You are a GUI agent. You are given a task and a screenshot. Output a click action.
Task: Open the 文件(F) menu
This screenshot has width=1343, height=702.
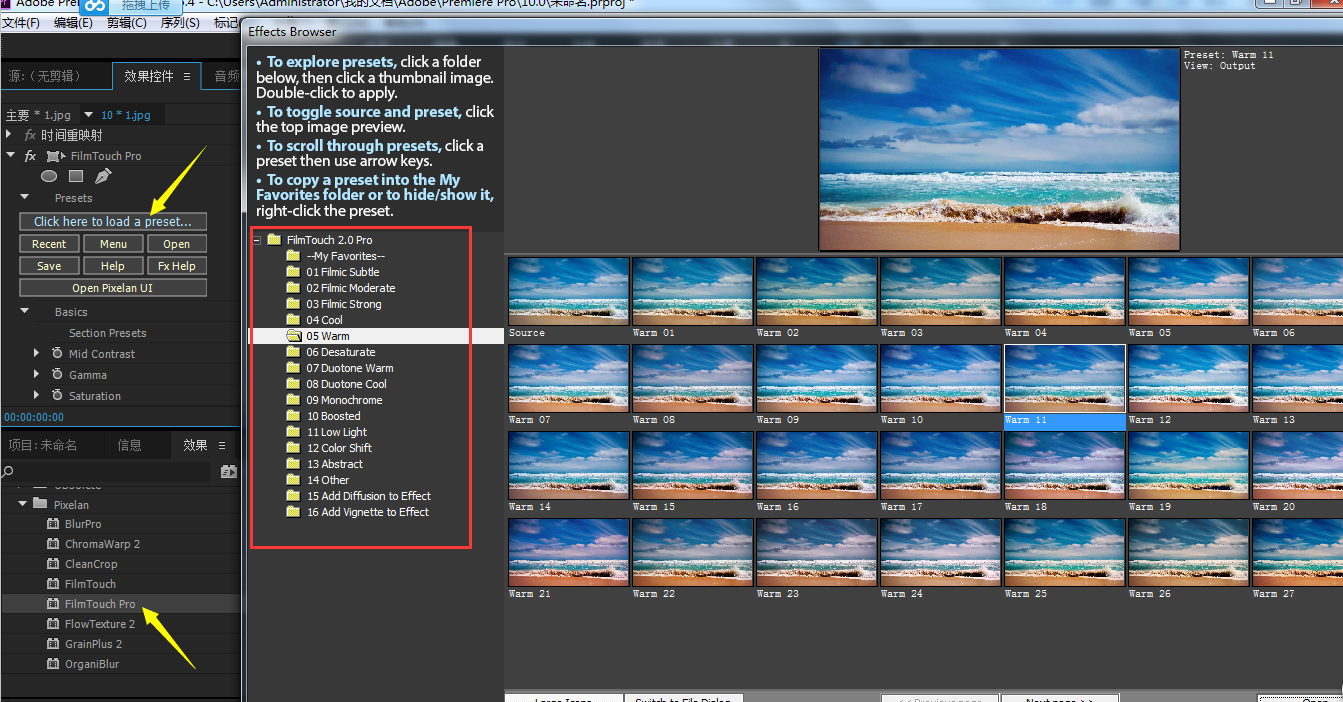point(21,22)
